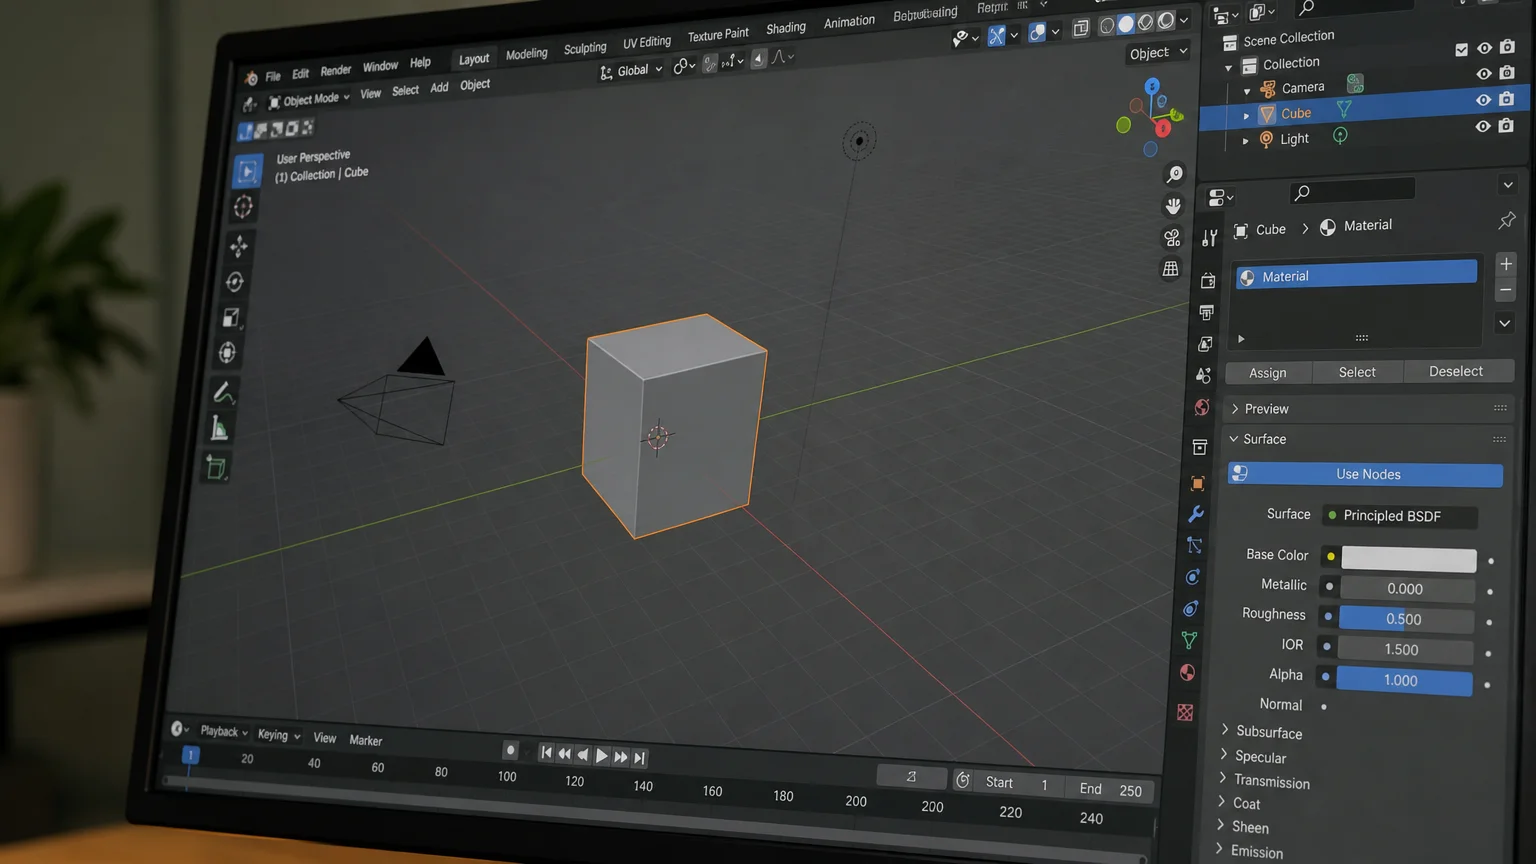Select the Scale tool
1536x864 pixels.
click(x=231, y=318)
